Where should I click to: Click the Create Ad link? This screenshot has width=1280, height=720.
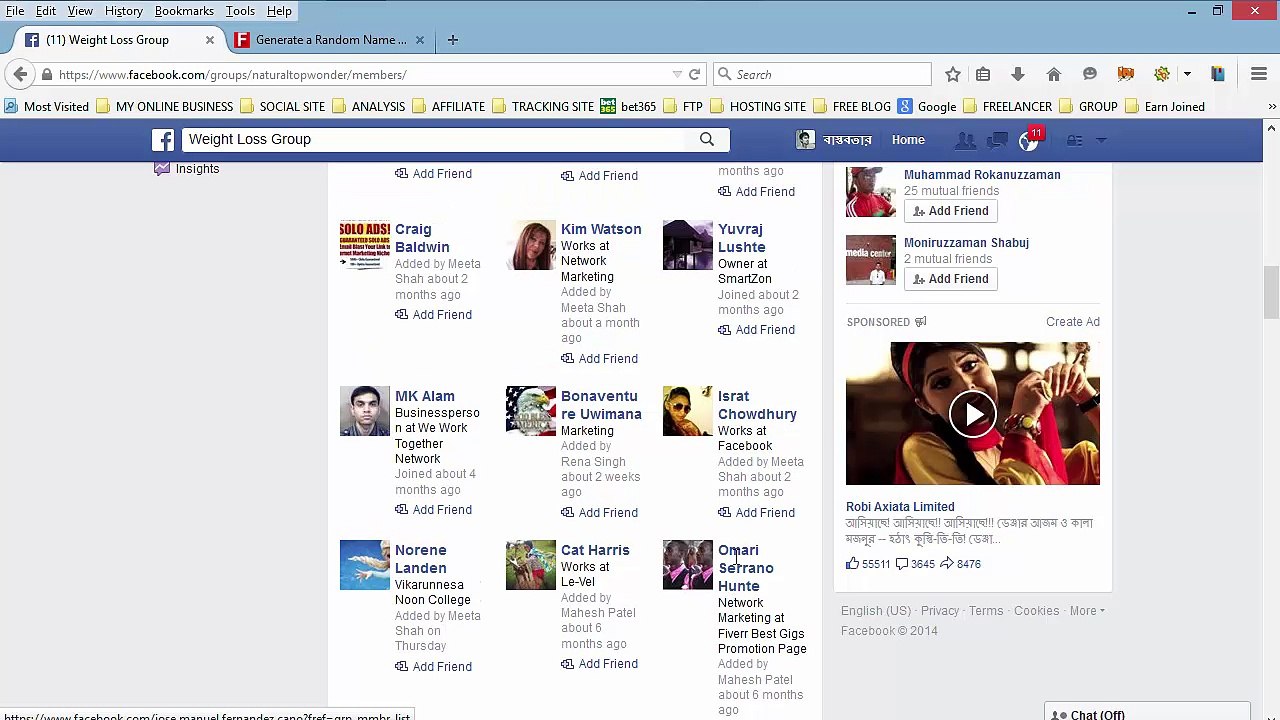pos(1073,322)
